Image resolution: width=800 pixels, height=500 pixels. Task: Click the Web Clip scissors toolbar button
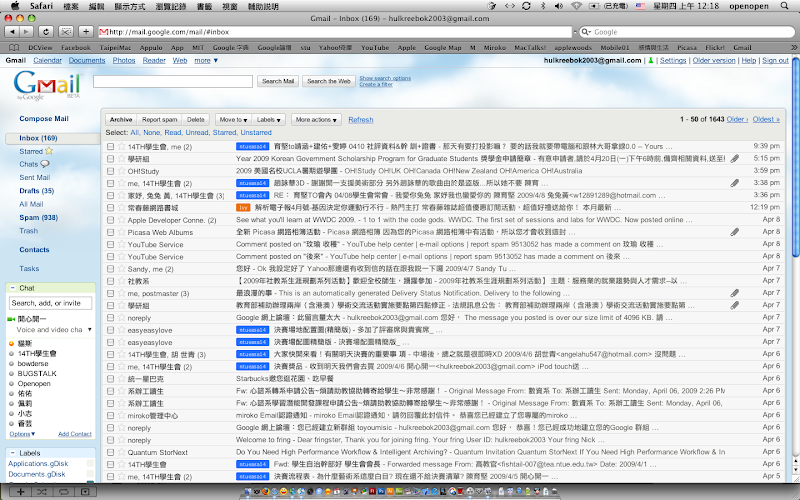click(x=66, y=32)
